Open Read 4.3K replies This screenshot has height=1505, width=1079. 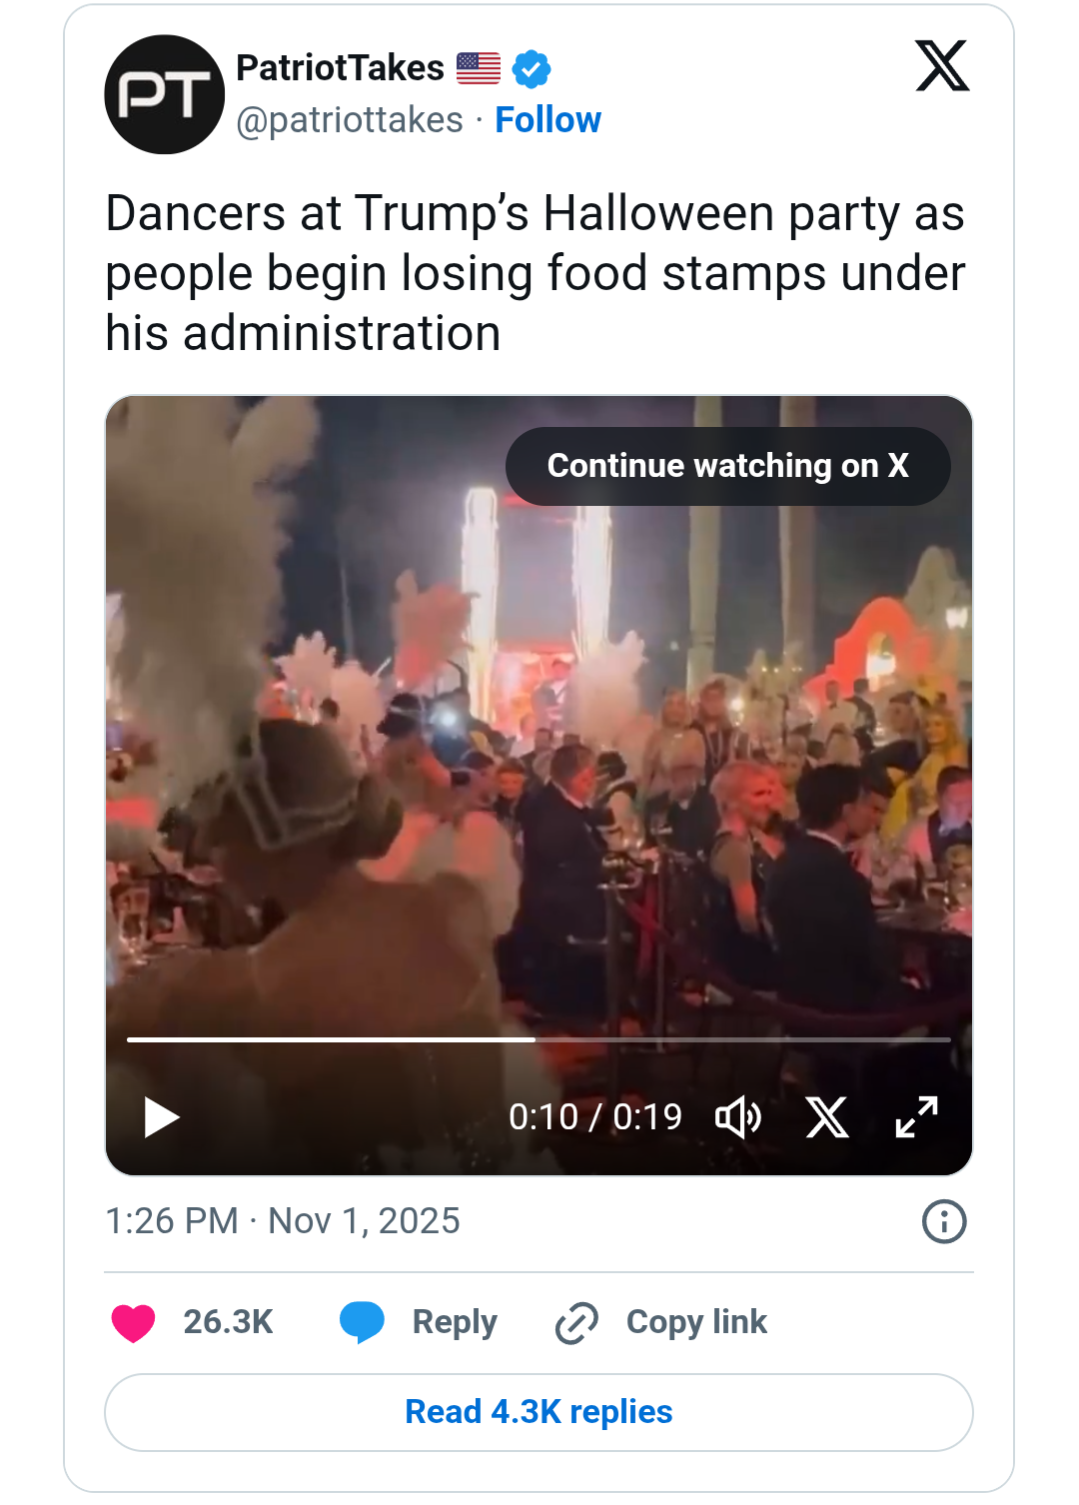538,1411
